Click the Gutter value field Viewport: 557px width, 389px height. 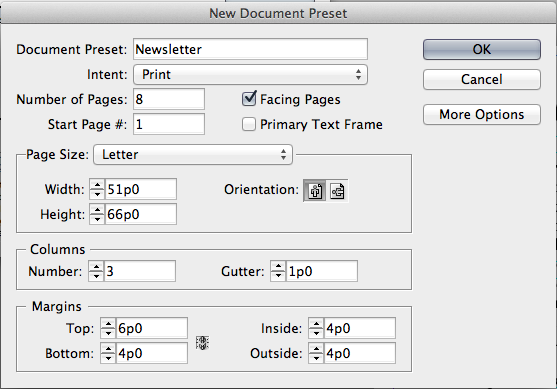point(321,271)
